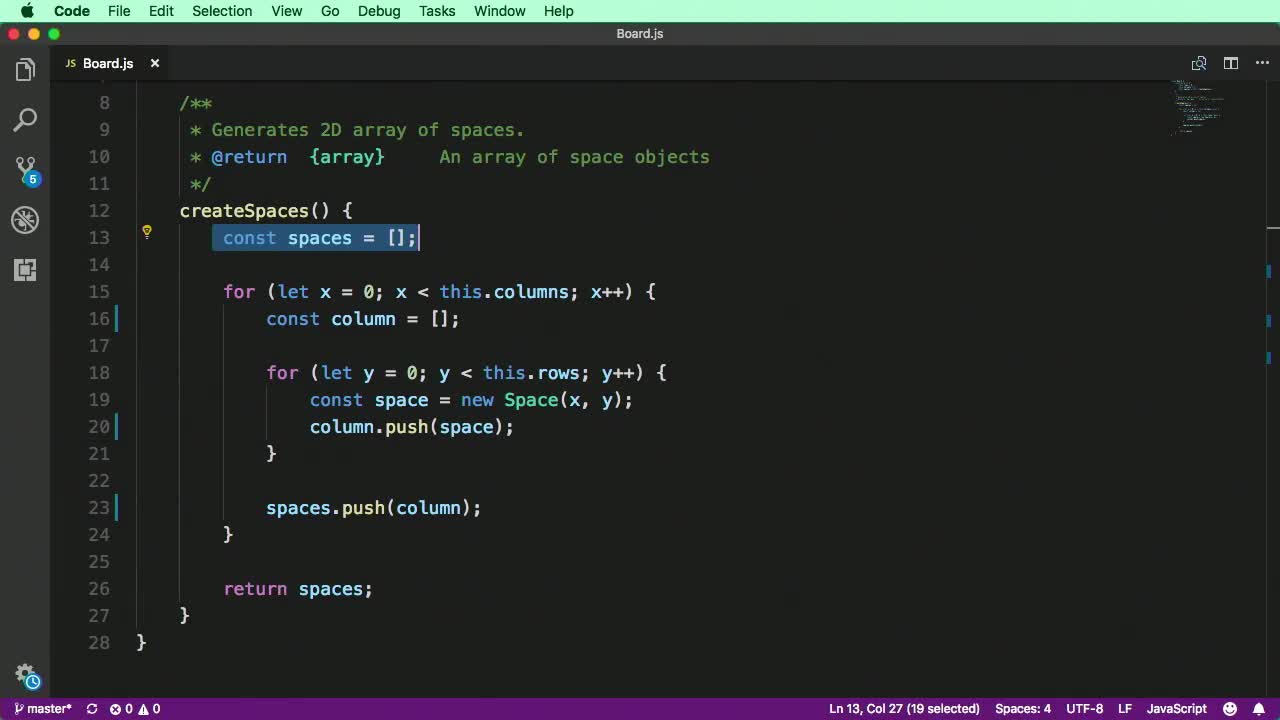The width and height of the screenshot is (1280, 720).
Task: Open the Explorer view in activity bar
Action: tap(25, 70)
